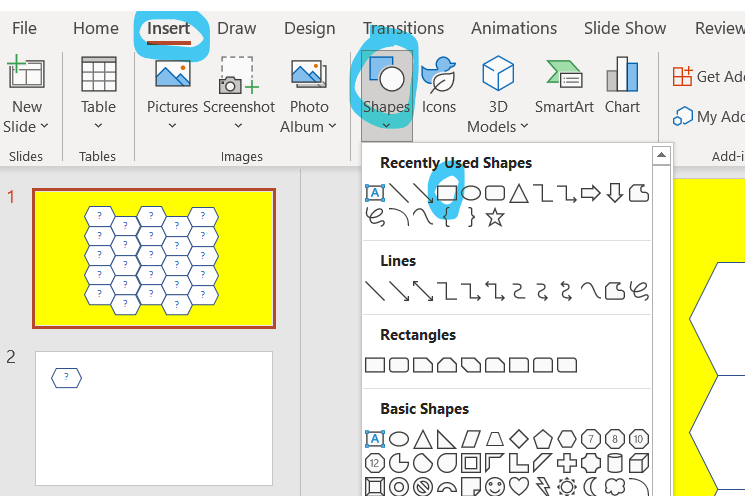The width and height of the screenshot is (745, 496).
Task: Choose the heart shape in Basic Shapes
Action: [519, 487]
